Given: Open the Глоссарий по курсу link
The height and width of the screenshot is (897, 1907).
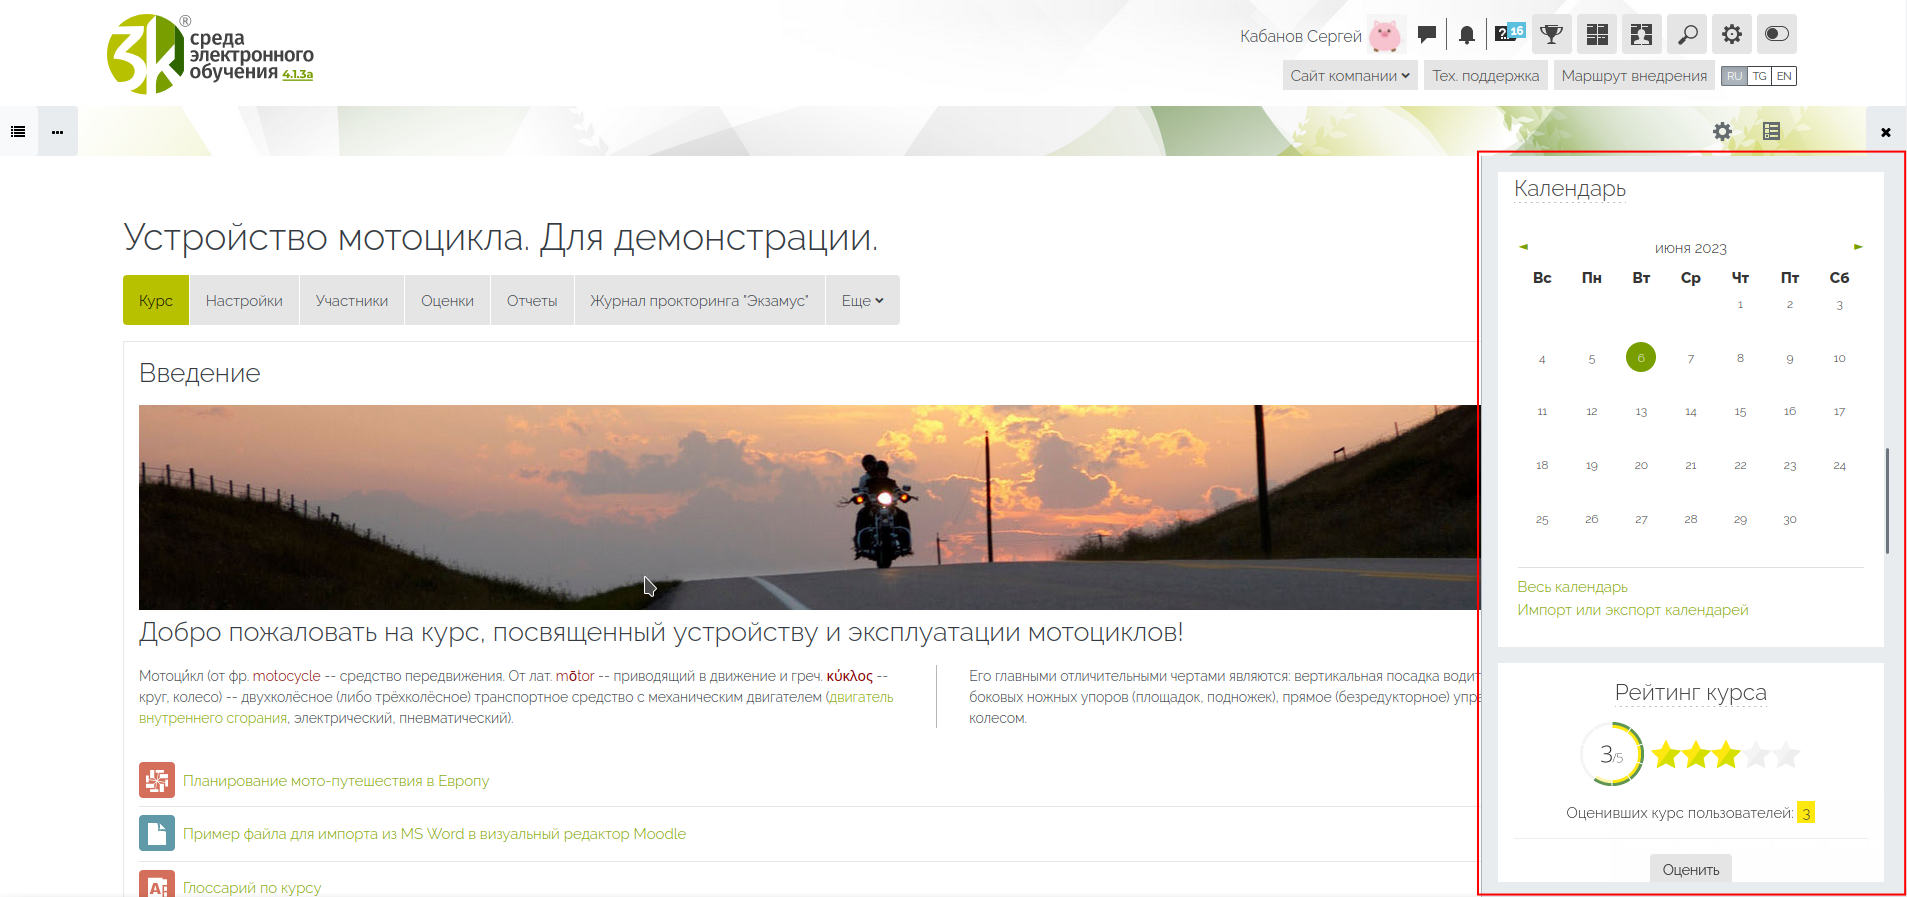Looking at the screenshot, I should click(252, 887).
